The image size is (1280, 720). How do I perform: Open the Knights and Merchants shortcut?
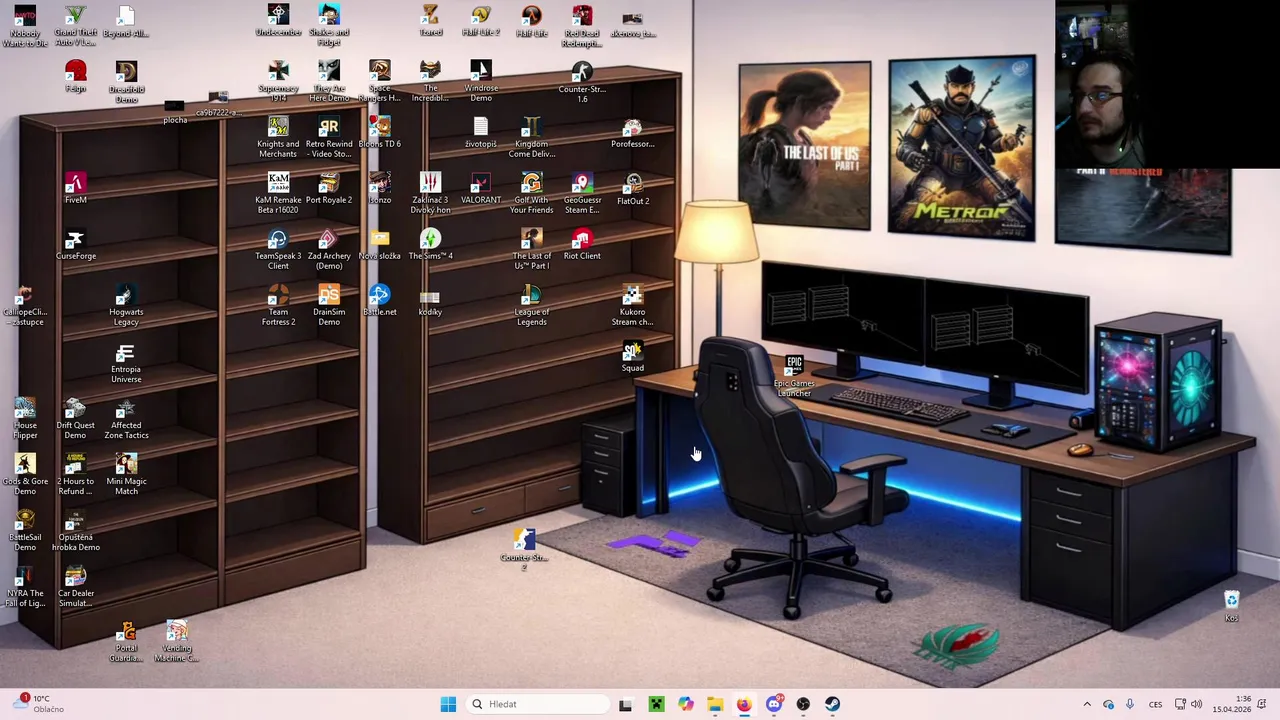point(278,137)
